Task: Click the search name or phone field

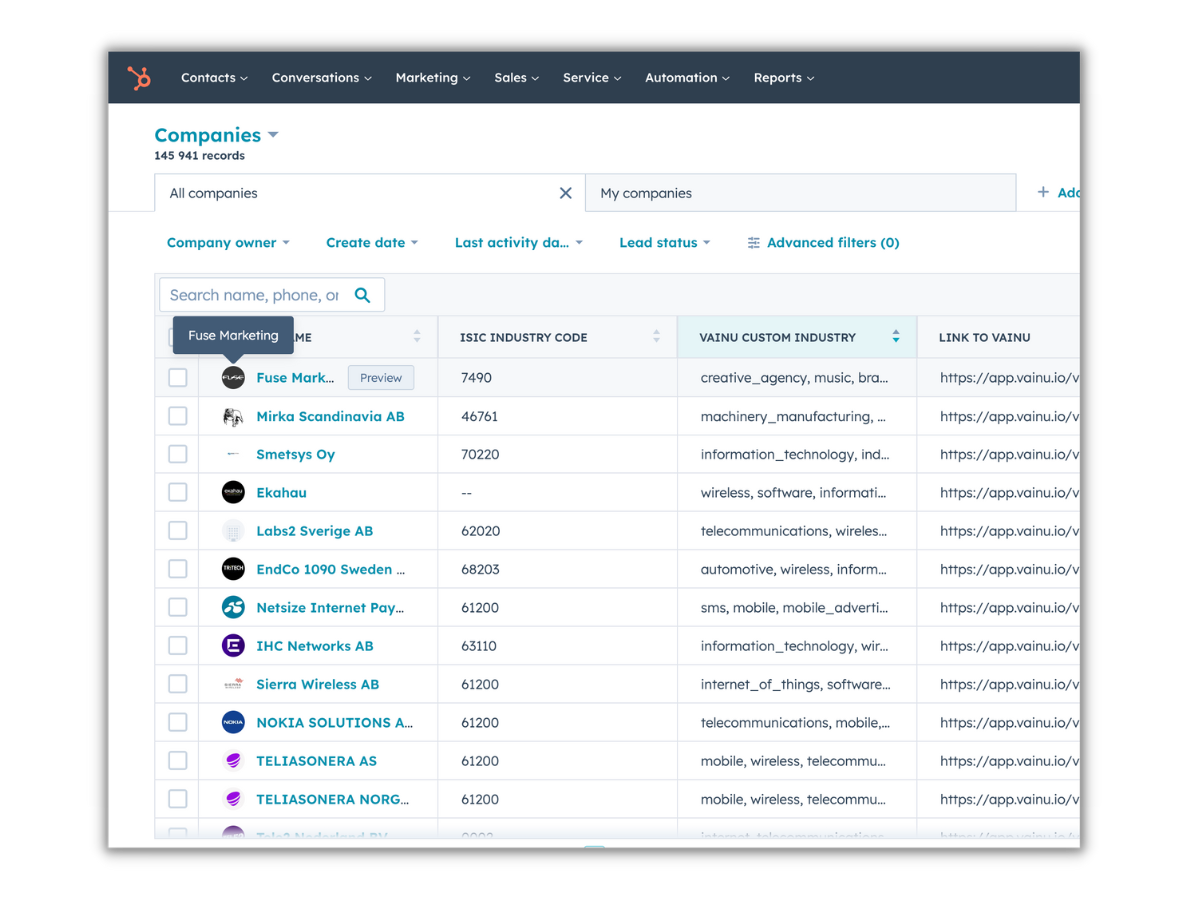Action: pyautogui.click(x=254, y=295)
